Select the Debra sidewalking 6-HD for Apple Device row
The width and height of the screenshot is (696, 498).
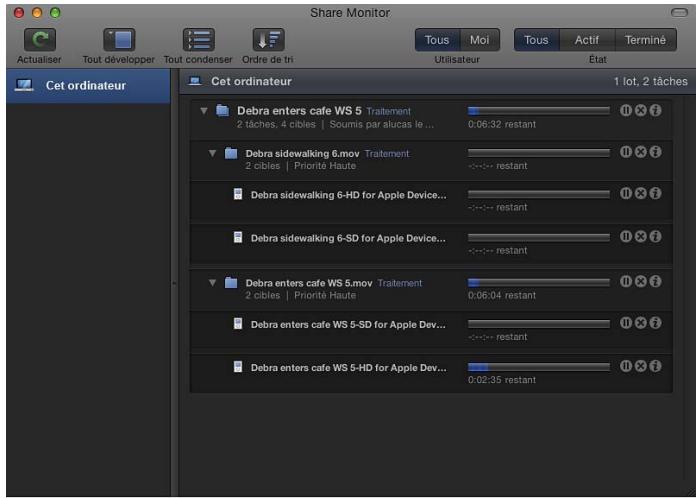[x=431, y=200]
